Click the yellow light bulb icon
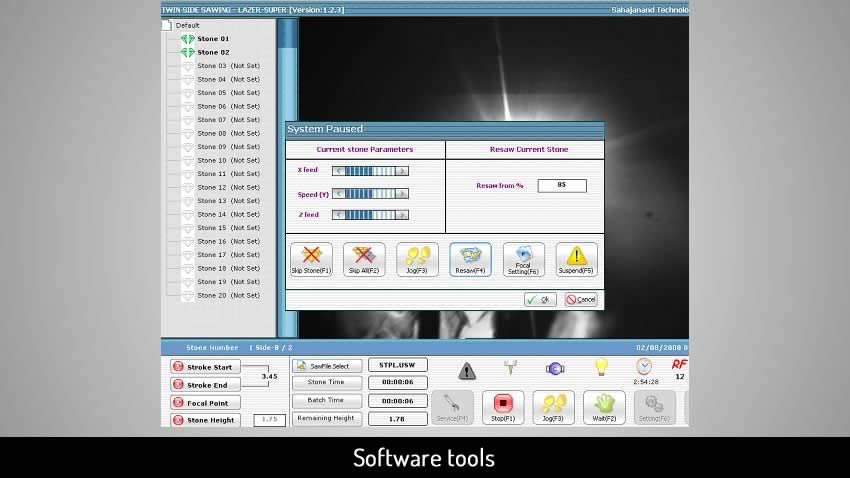The image size is (850, 478). [x=601, y=368]
